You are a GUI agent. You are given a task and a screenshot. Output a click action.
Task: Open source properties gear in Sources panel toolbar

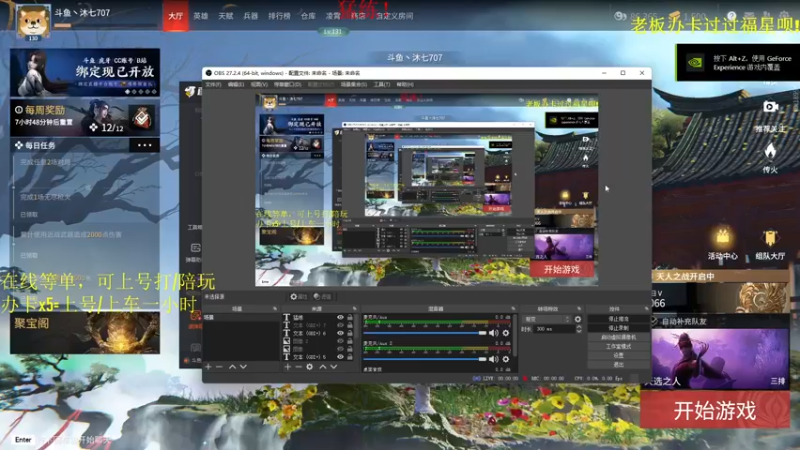tap(310, 367)
